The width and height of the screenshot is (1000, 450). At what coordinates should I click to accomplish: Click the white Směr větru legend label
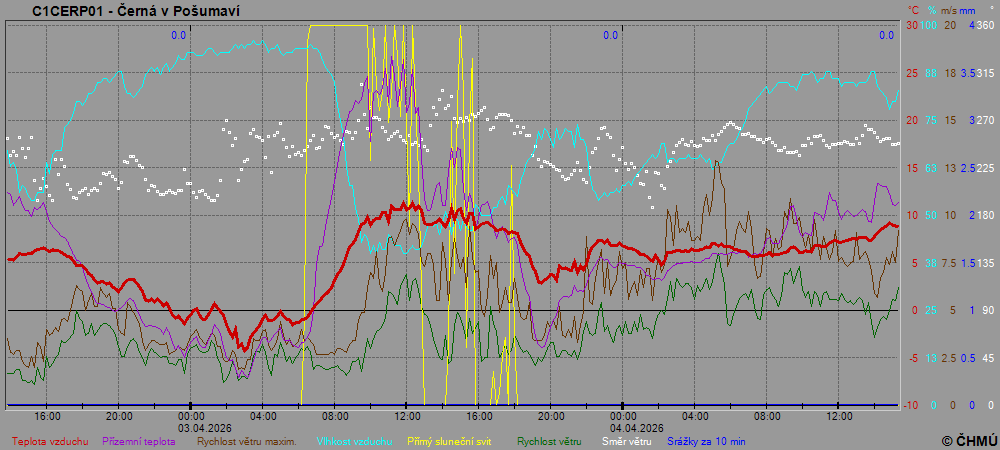coord(628,440)
